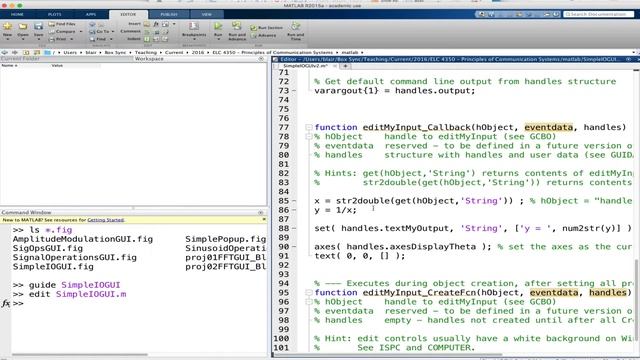Switch to the VIEW tab
Viewport: 640px width, 360px height.
pos(207,14)
